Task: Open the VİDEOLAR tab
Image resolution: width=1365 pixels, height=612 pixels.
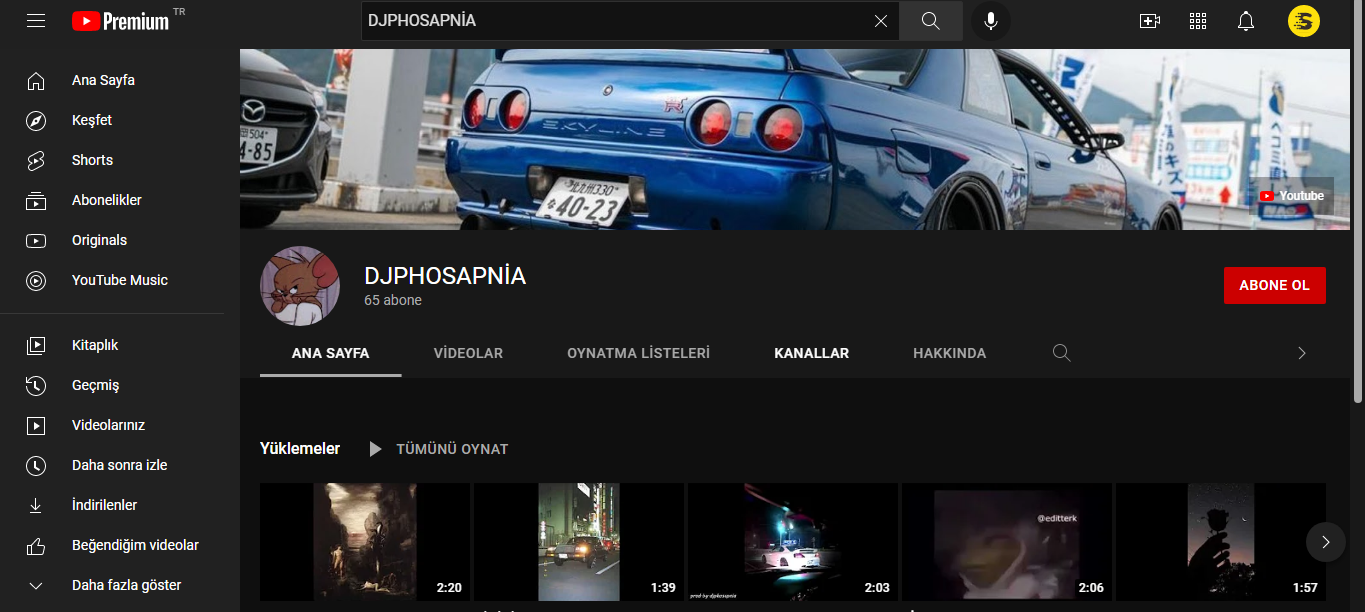Action: pos(468,353)
